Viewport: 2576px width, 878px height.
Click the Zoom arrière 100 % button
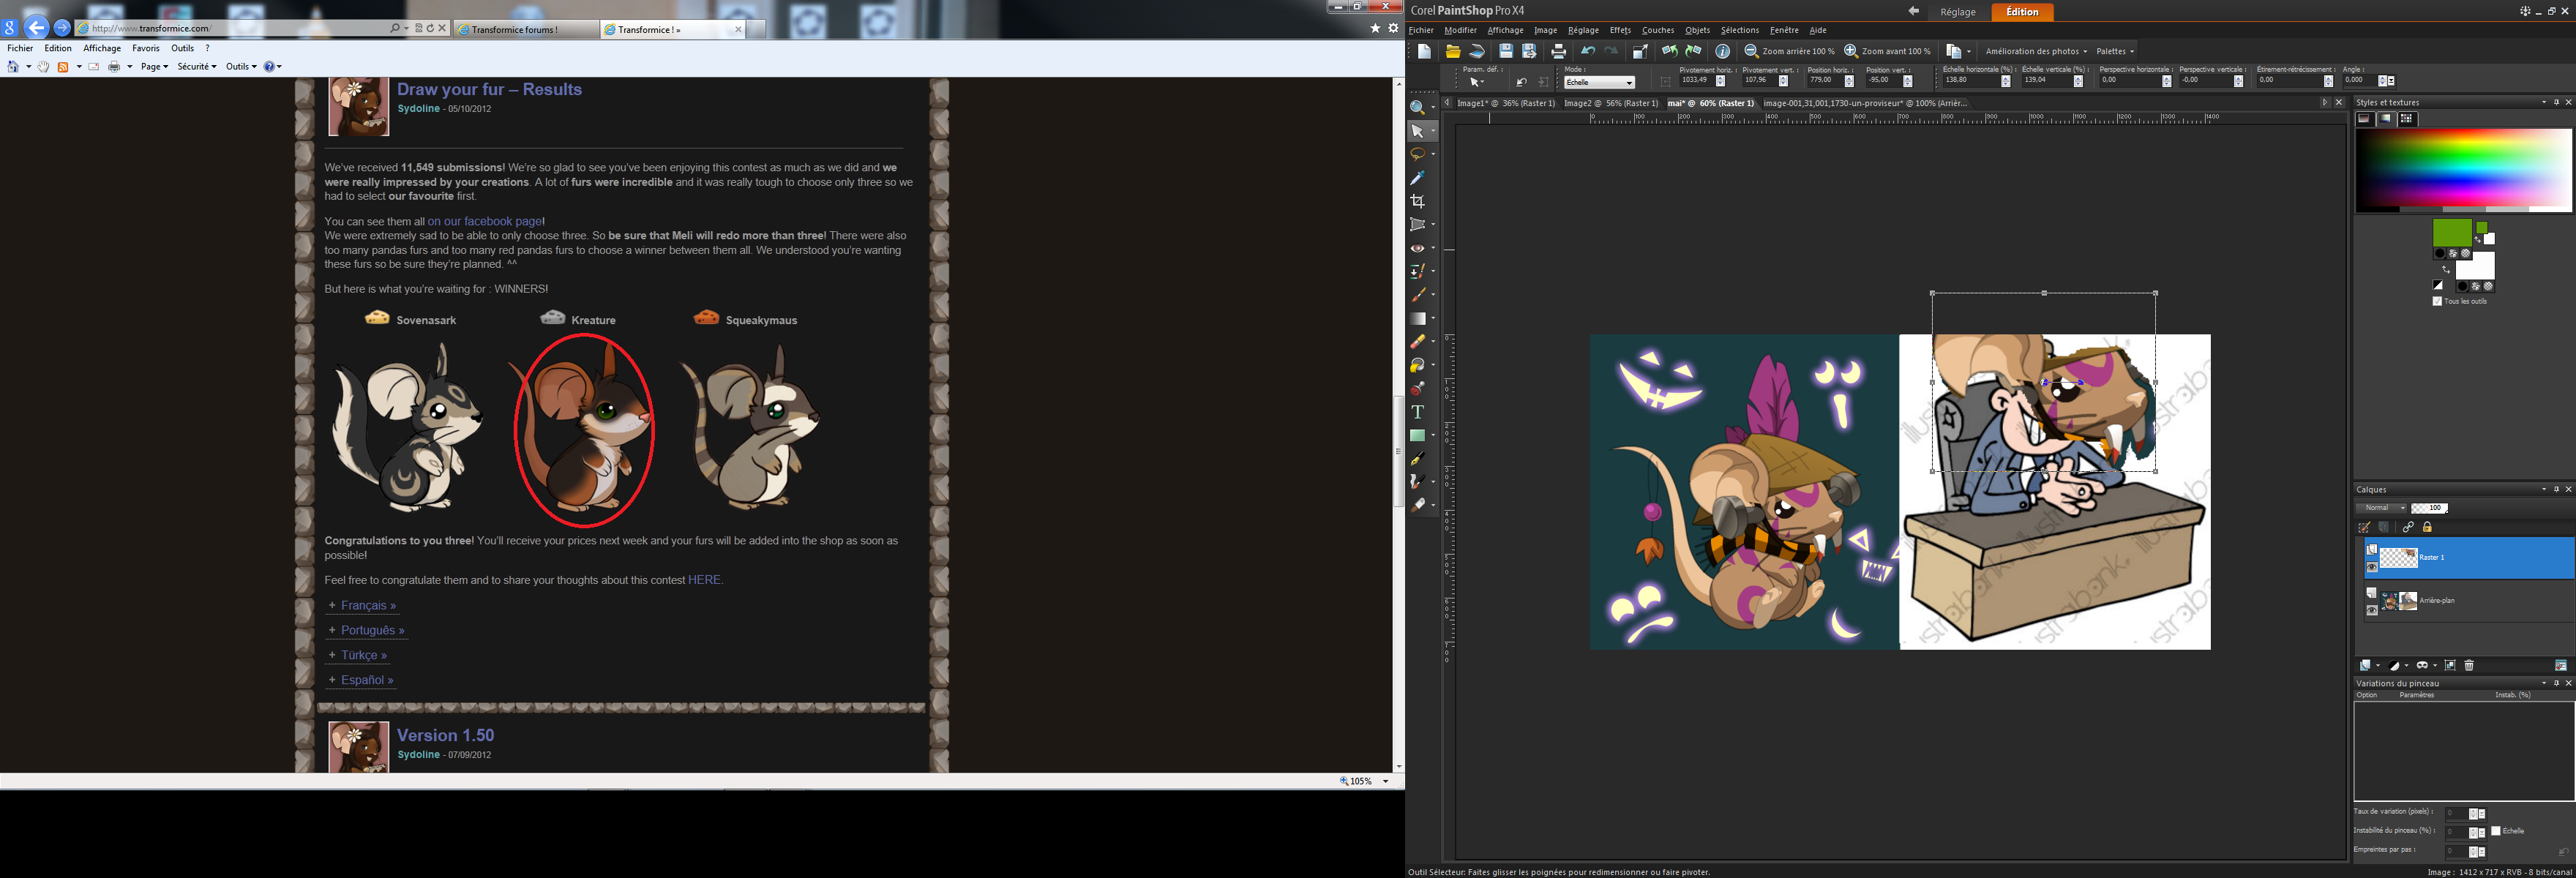tap(1789, 51)
